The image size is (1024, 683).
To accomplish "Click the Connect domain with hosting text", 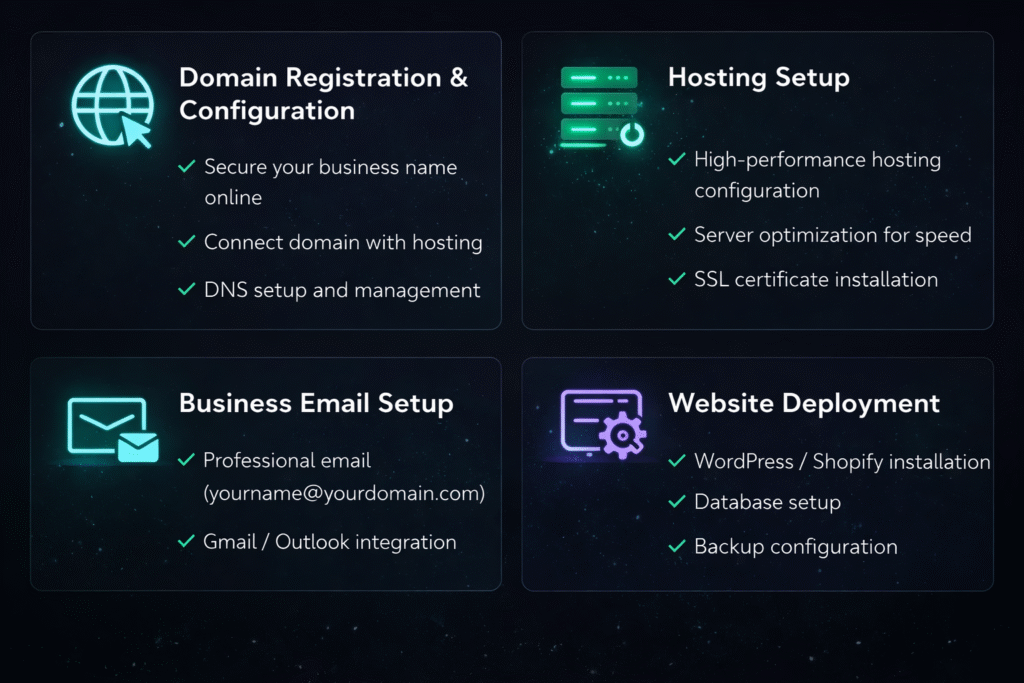I will pos(343,242).
